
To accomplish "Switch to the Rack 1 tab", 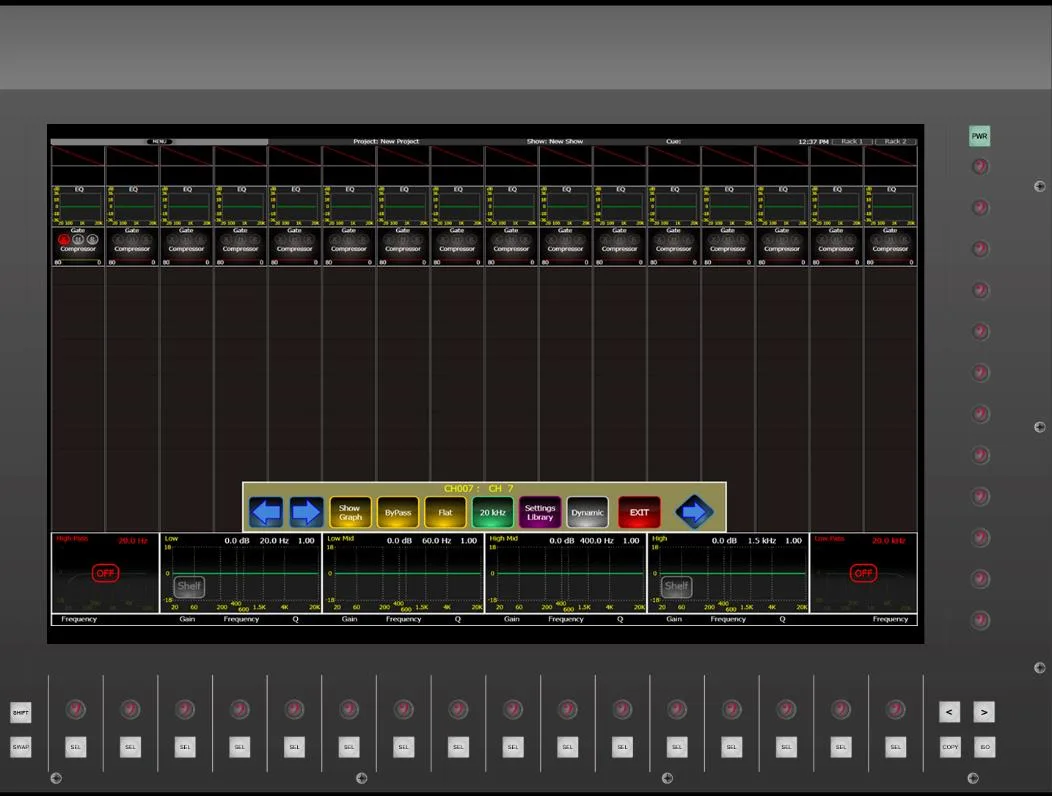I will [x=852, y=142].
